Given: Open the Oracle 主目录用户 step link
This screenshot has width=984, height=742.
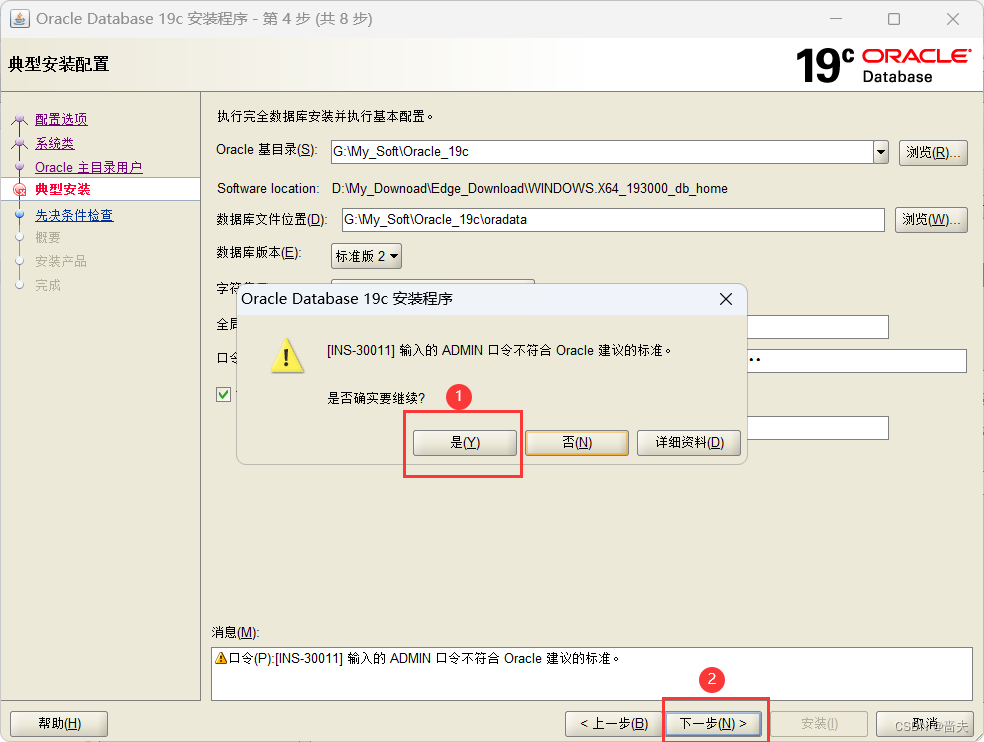Looking at the screenshot, I should click(x=88, y=168).
